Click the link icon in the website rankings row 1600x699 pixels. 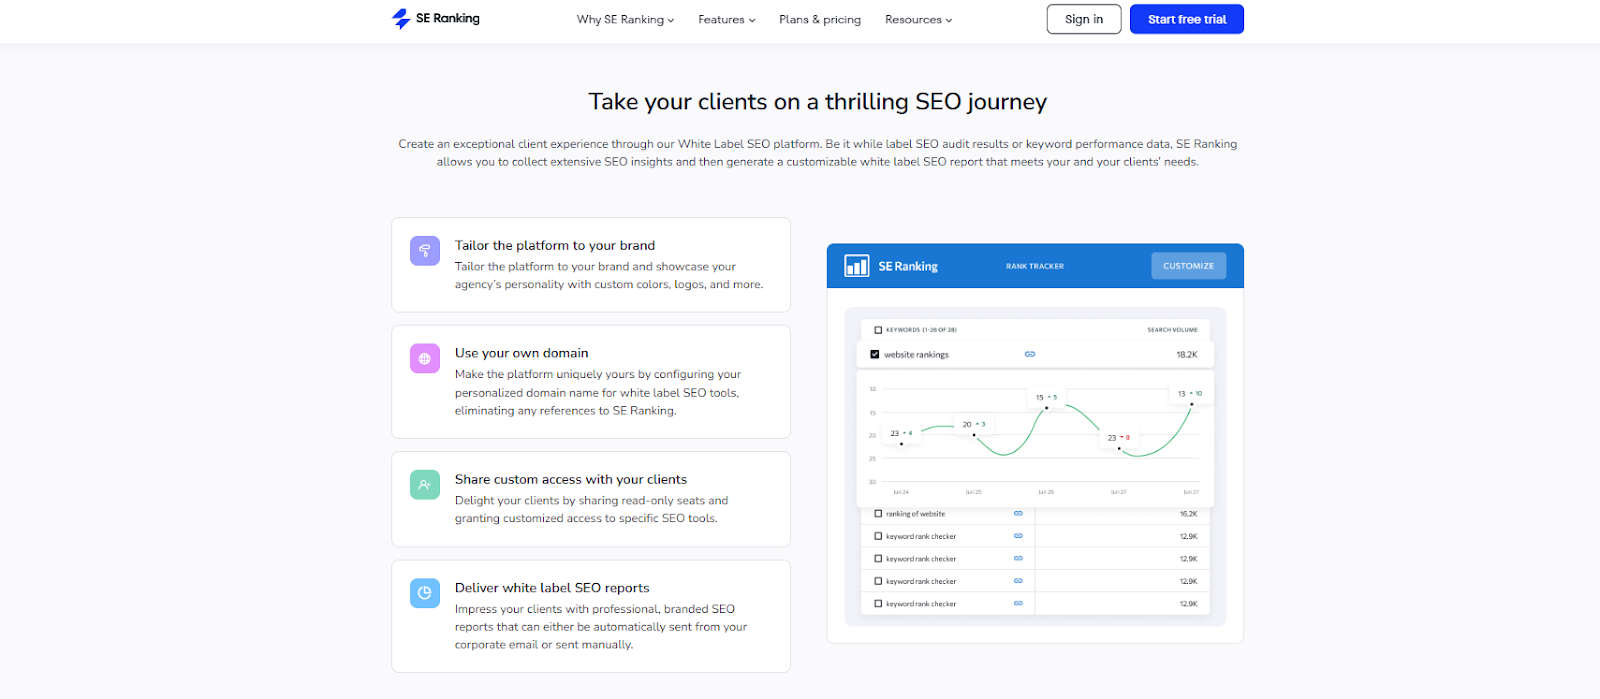coord(1030,354)
